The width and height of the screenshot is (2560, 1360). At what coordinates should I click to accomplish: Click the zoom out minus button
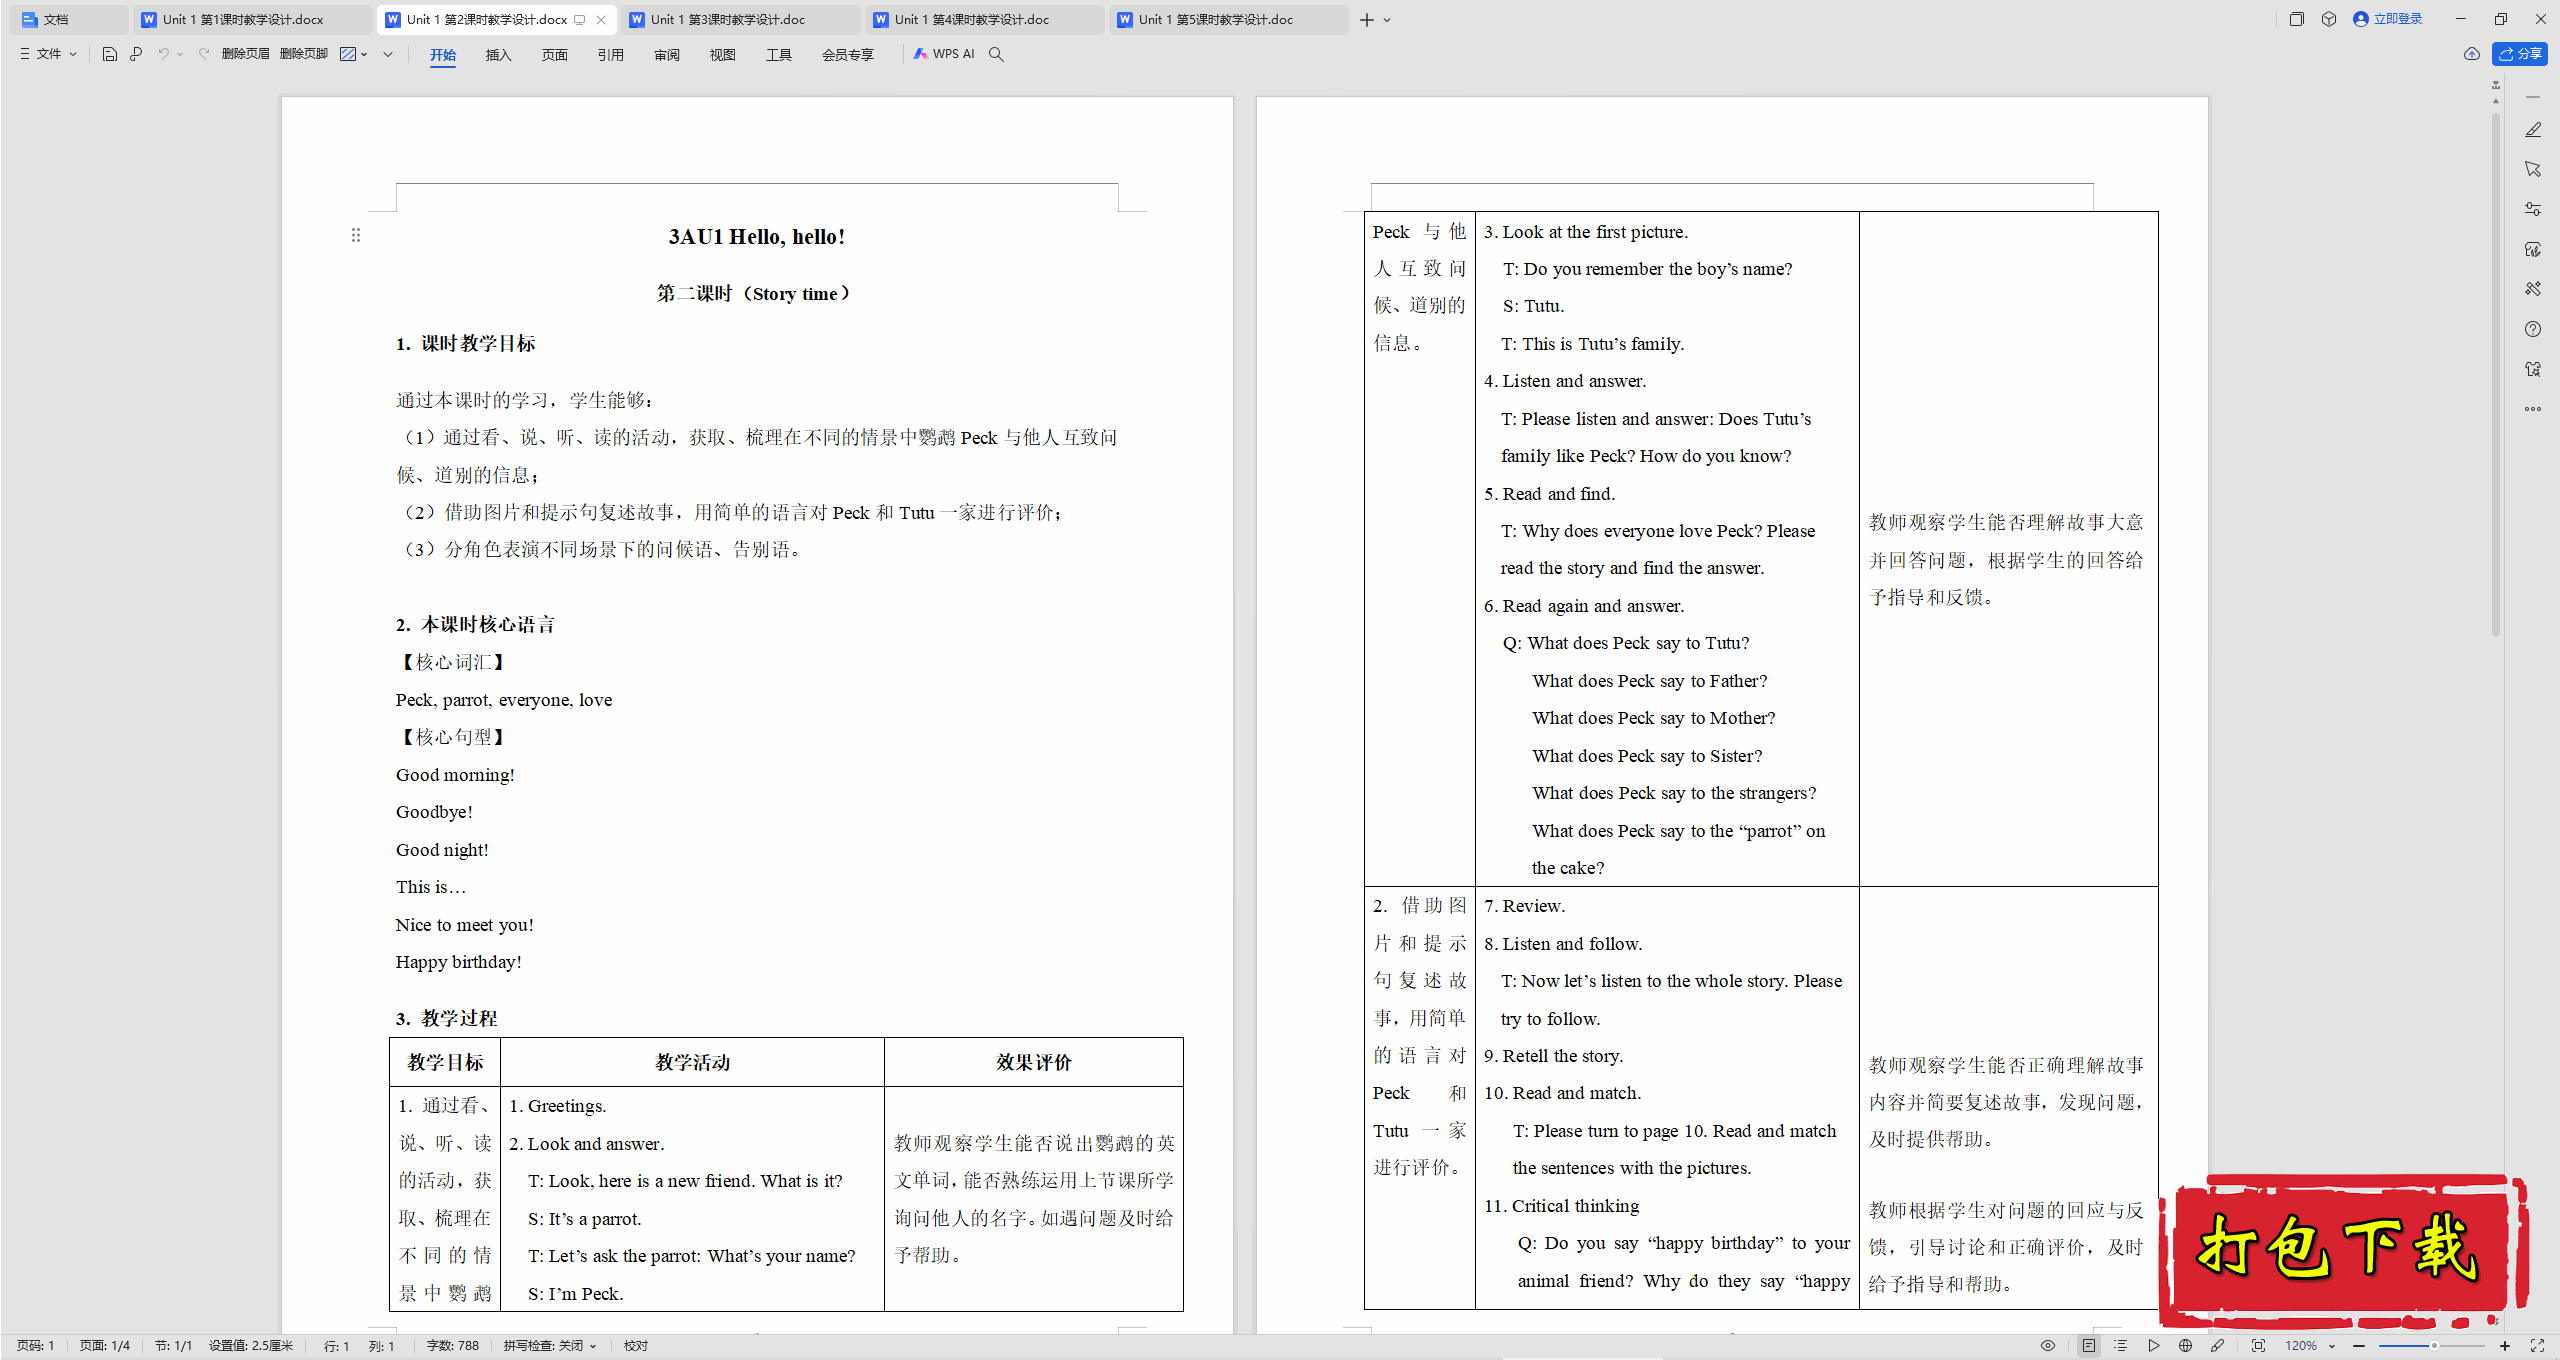click(x=2359, y=1346)
